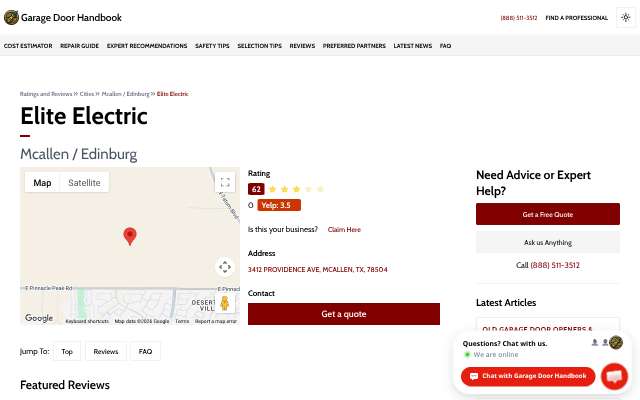This screenshot has width=640, height=400.
Task: Click the Elite Electric breadcrumb
Action: pyautogui.click(x=172, y=94)
